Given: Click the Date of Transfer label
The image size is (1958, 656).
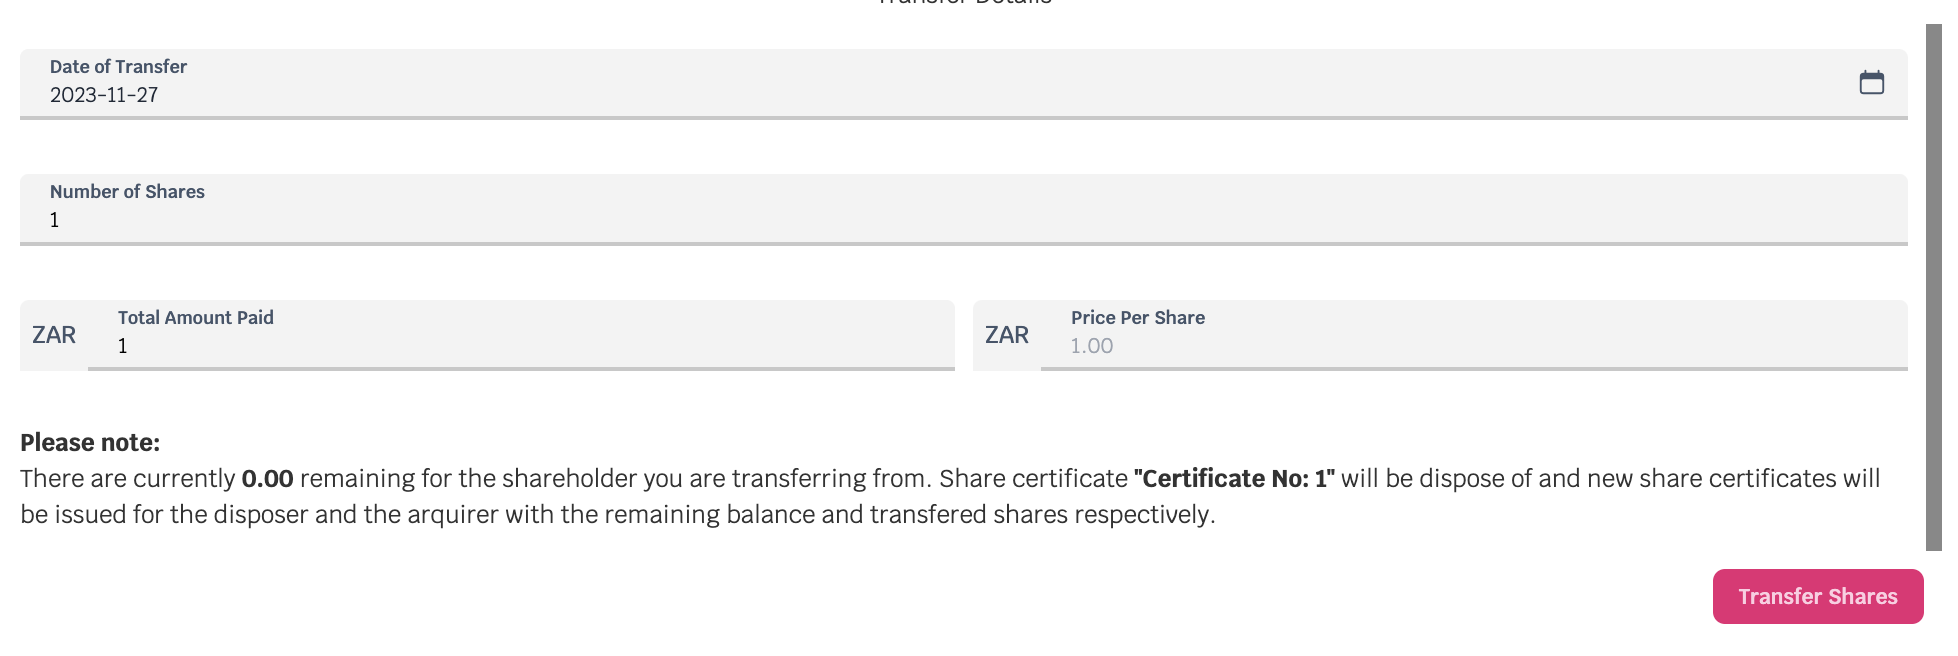Looking at the screenshot, I should pyautogui.click(x=118, y=66).
